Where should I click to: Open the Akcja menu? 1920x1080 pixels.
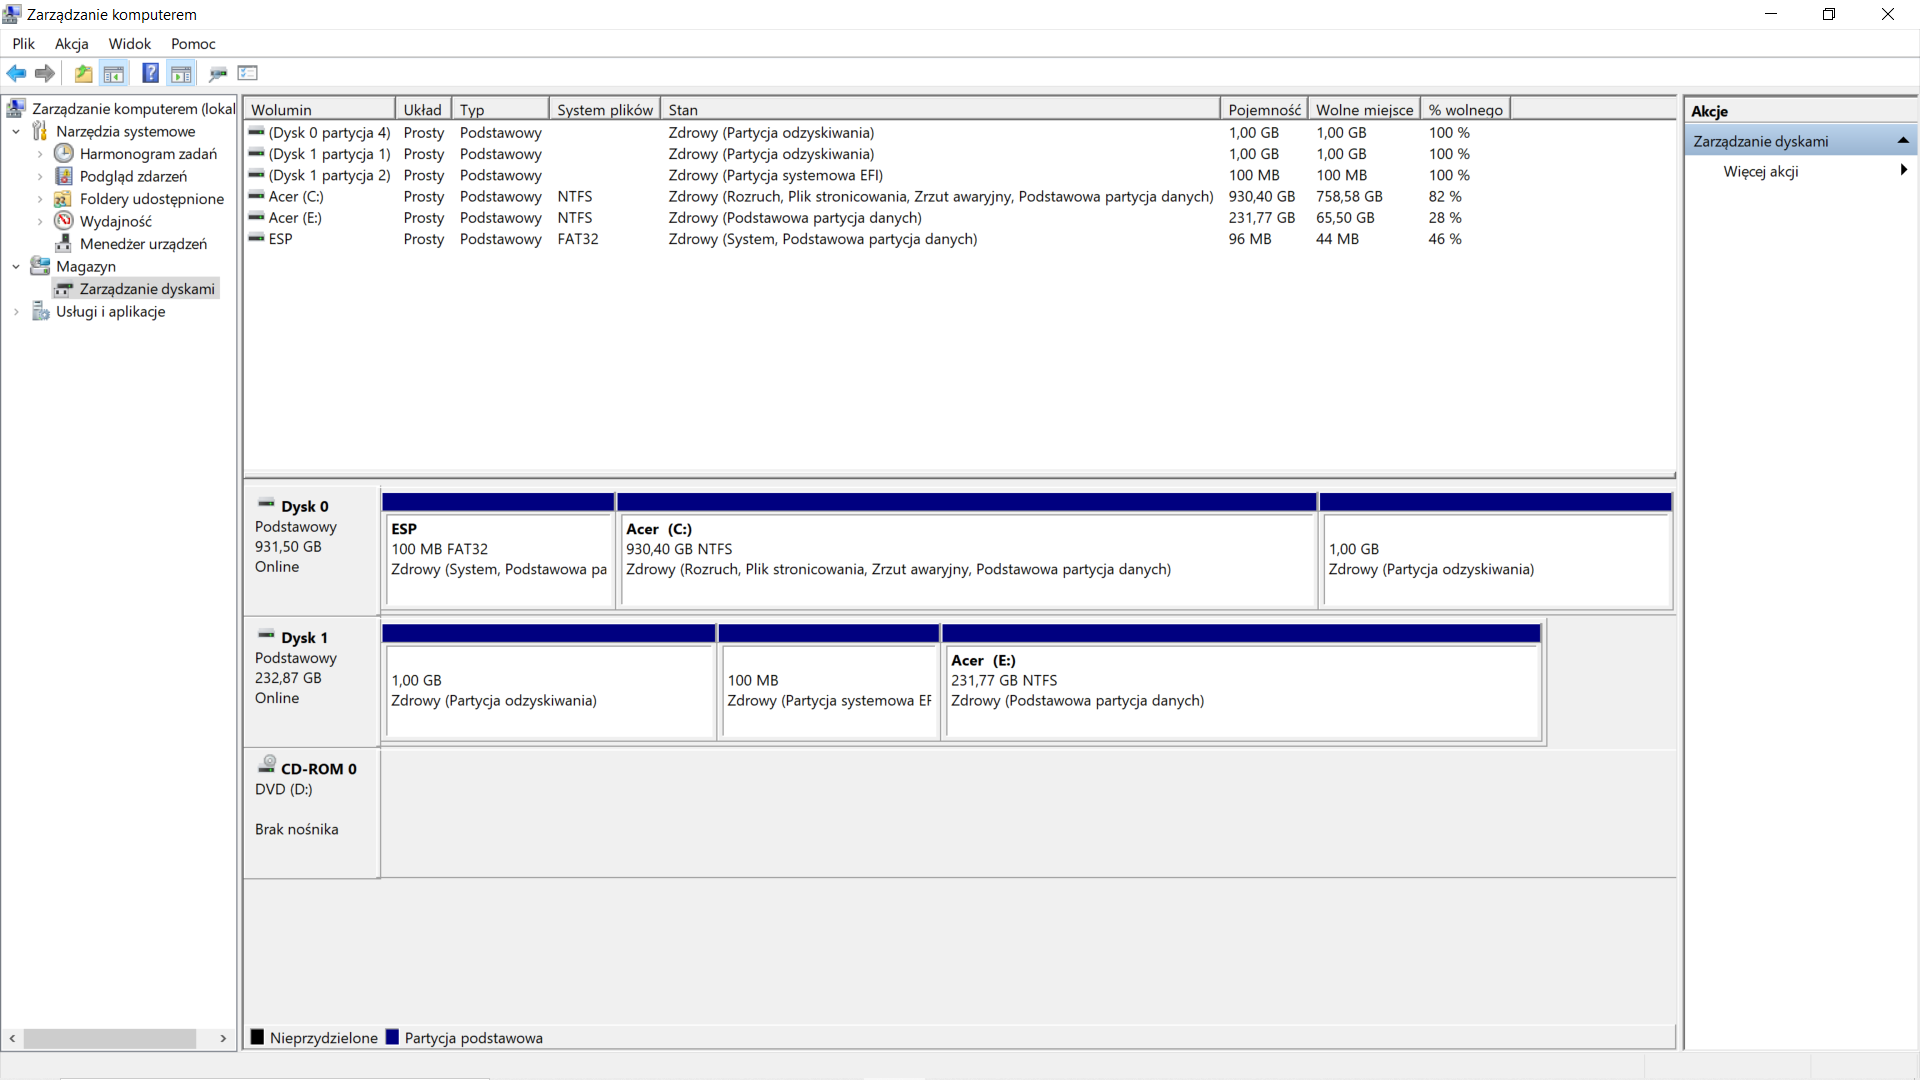(70, 43)
